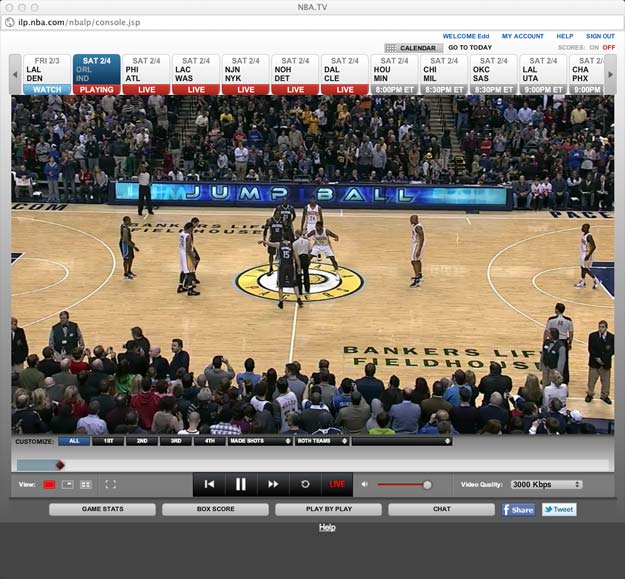The image size is (625, 579).
Task: Open the empty player filter dropdown
Action: click(x=402, y=441)
